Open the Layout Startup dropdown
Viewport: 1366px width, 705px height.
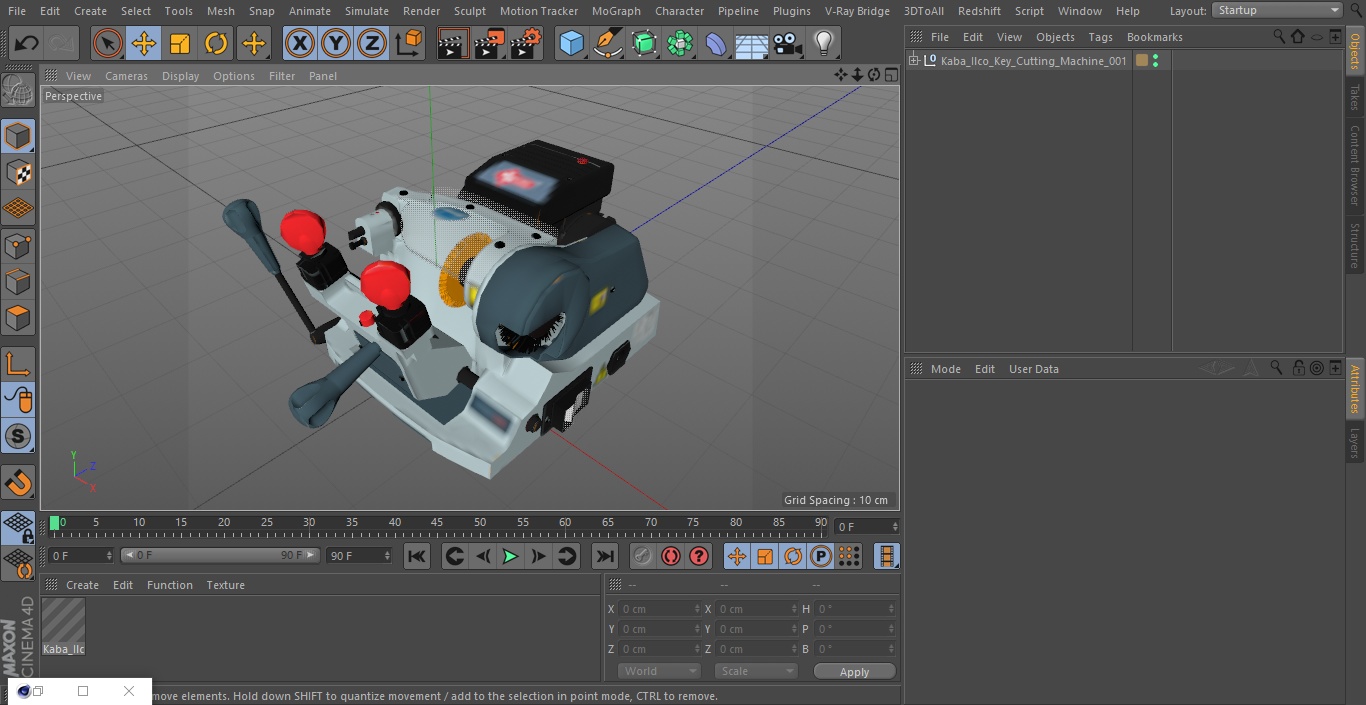pos(1277,10)
